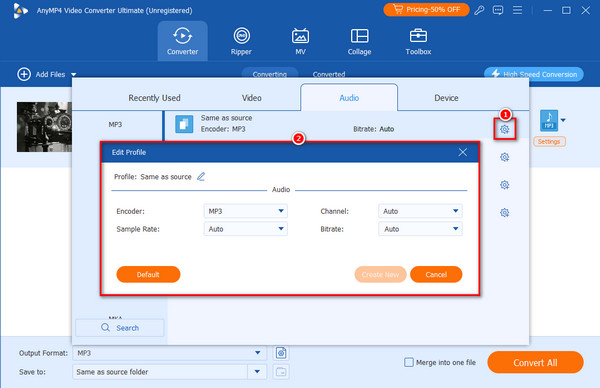Expand the MP3 format icon dropdown arrow
This screenshot has width=600, height=388.
point(563,120)
